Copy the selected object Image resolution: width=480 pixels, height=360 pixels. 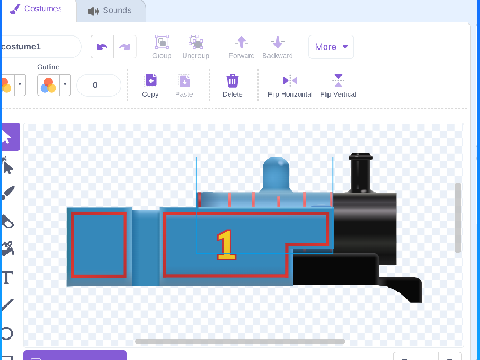tap(150, 86)
